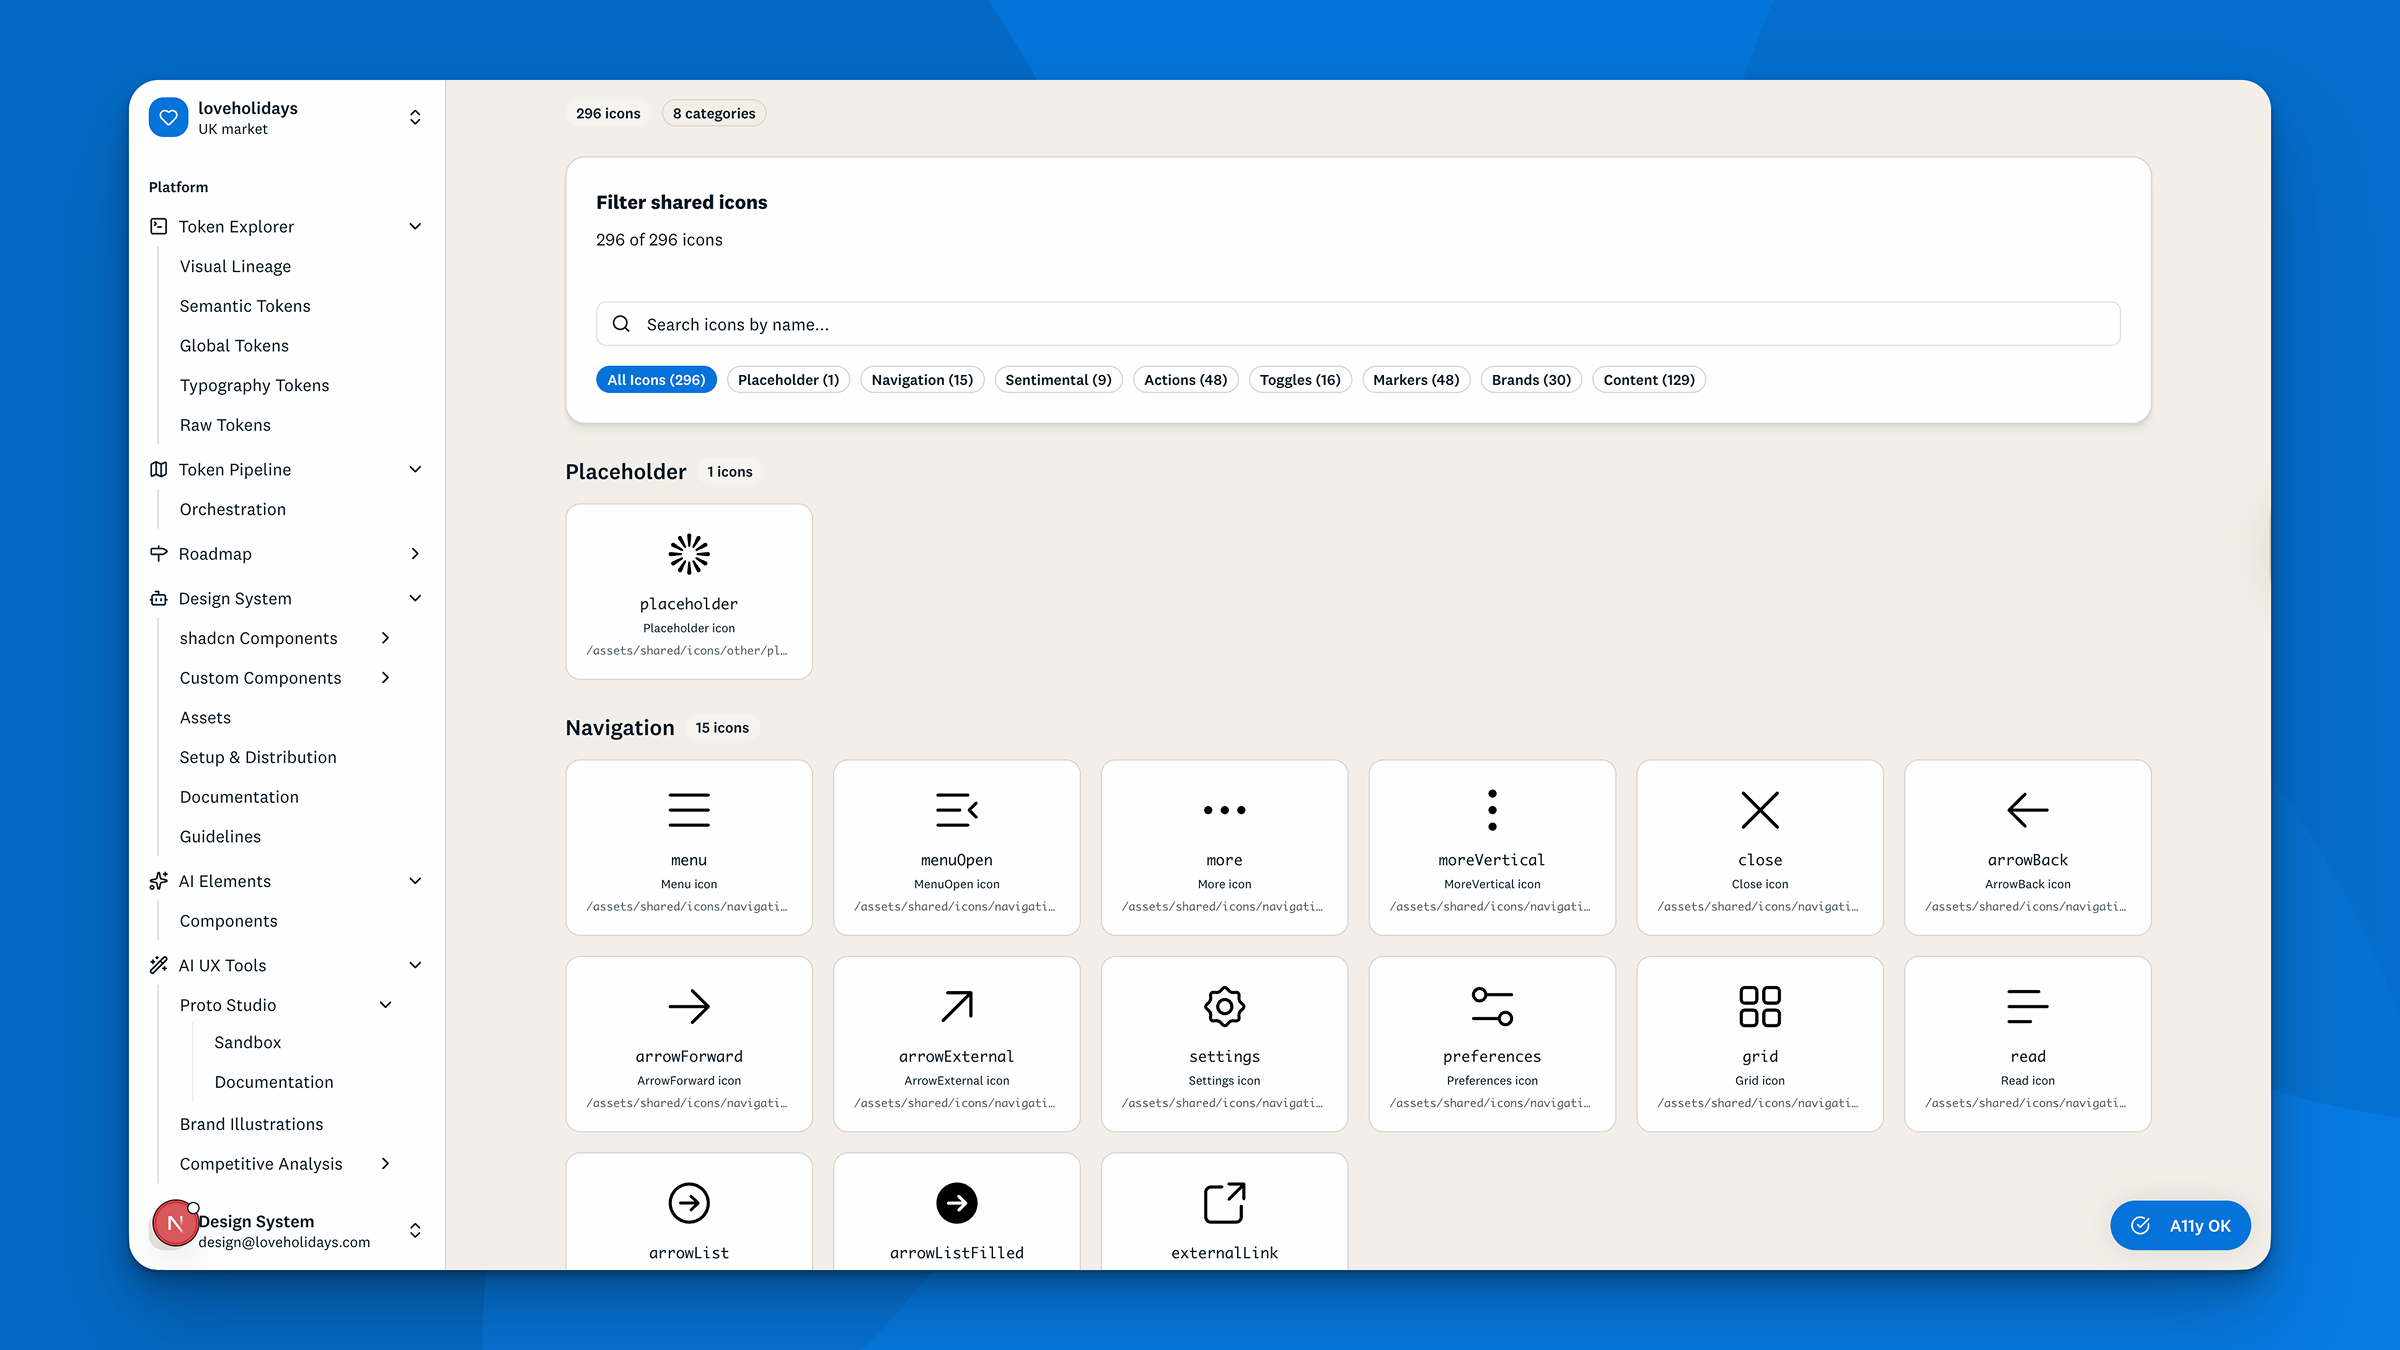This screenshot has width=2400, height=1350.
Task: Collapse the Token Explorer section
Action: pyautogui.click(x=415, y=227)
